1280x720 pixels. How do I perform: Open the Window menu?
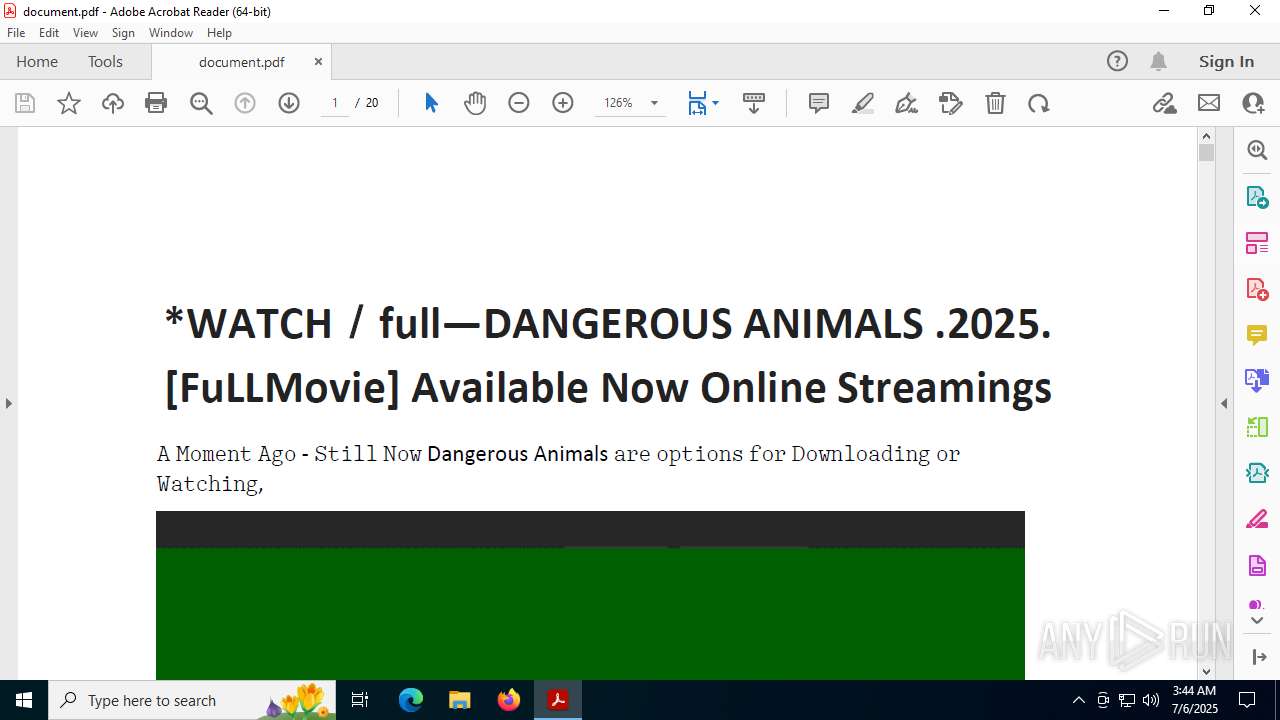tap(171, 33)
